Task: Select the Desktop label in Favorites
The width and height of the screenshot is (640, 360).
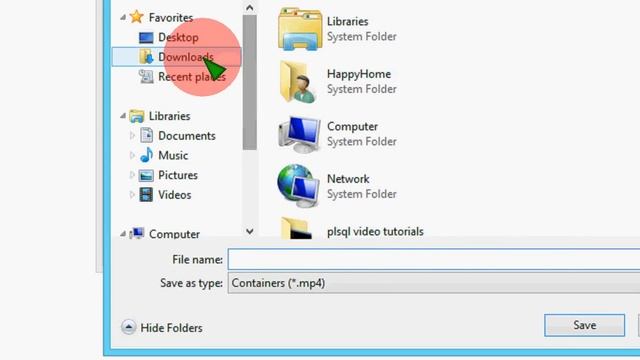Action: (178, 38)
